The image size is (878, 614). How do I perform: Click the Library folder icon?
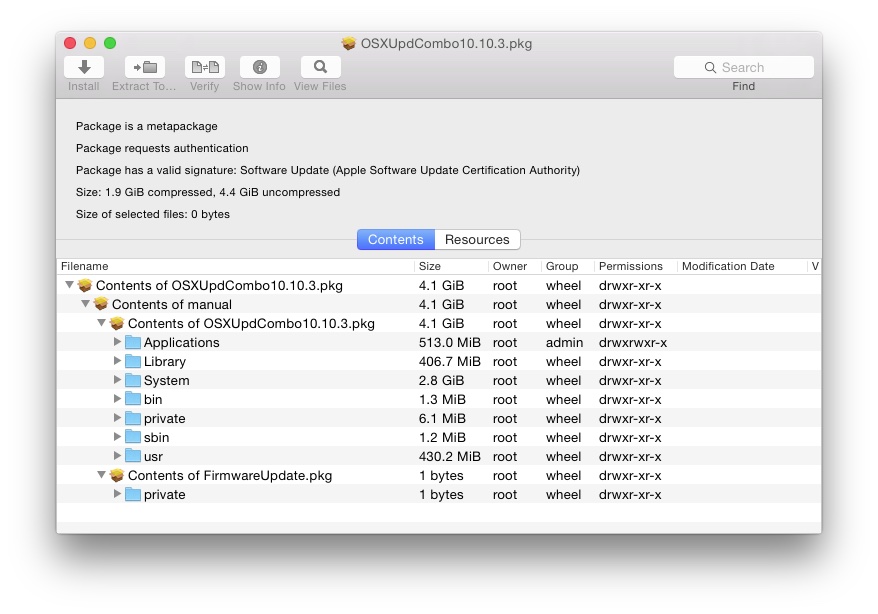(x=133, y=362)
